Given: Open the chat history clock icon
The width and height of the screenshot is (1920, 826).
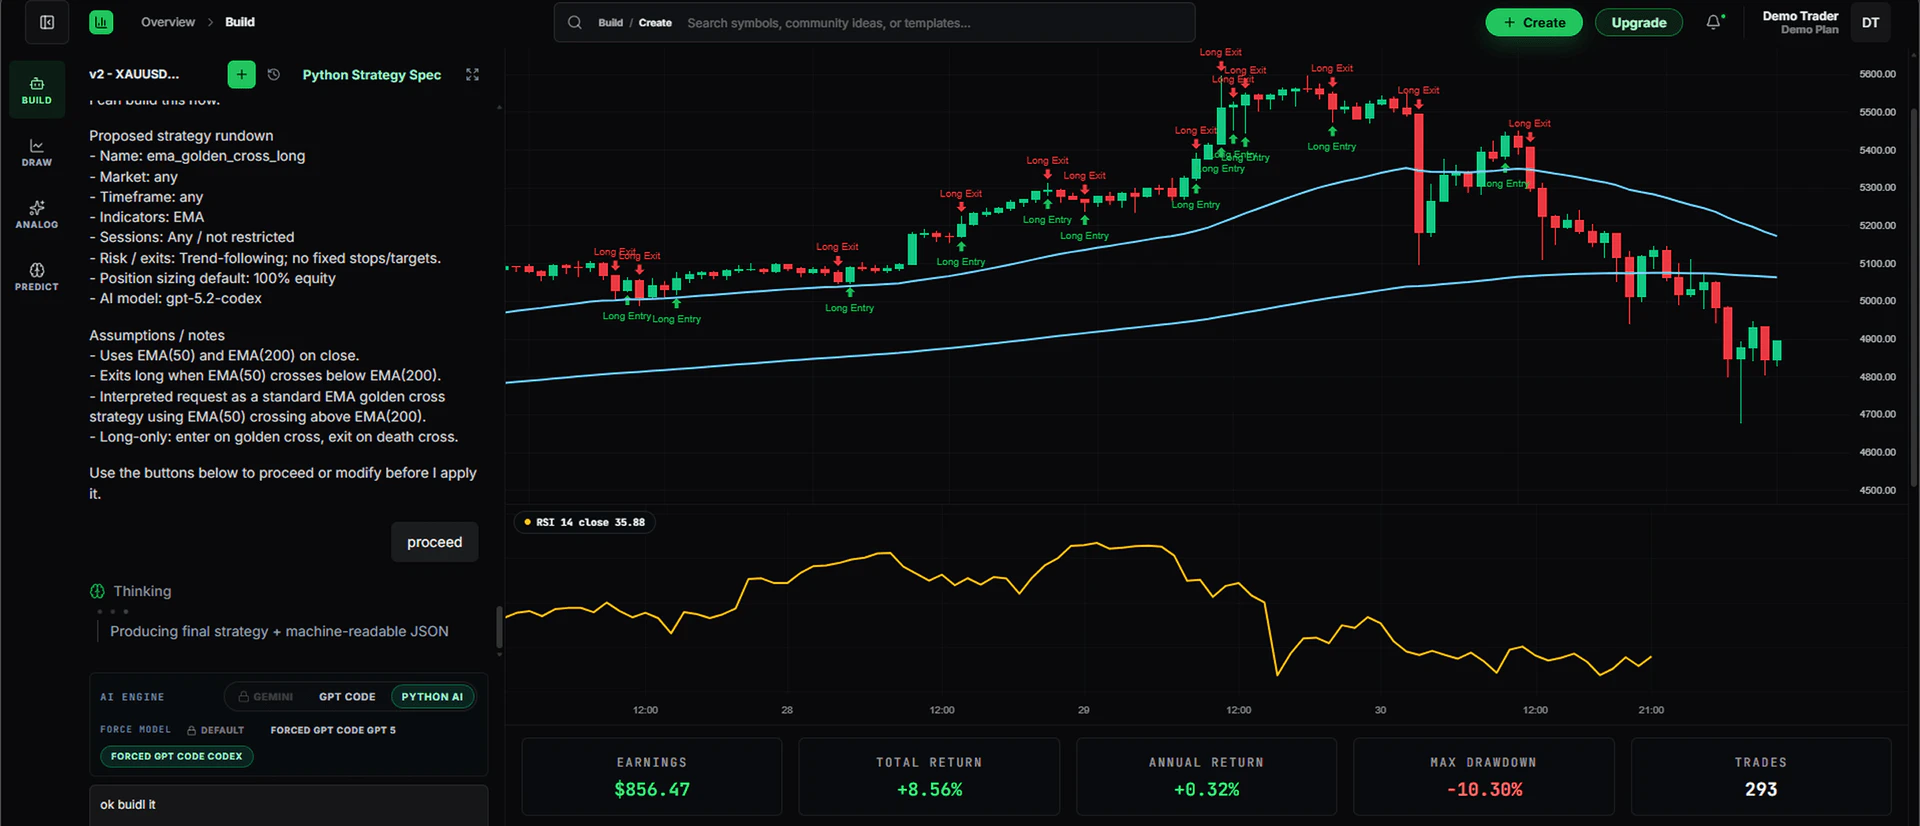Looking at the screenshot, I should click(274, 75).
